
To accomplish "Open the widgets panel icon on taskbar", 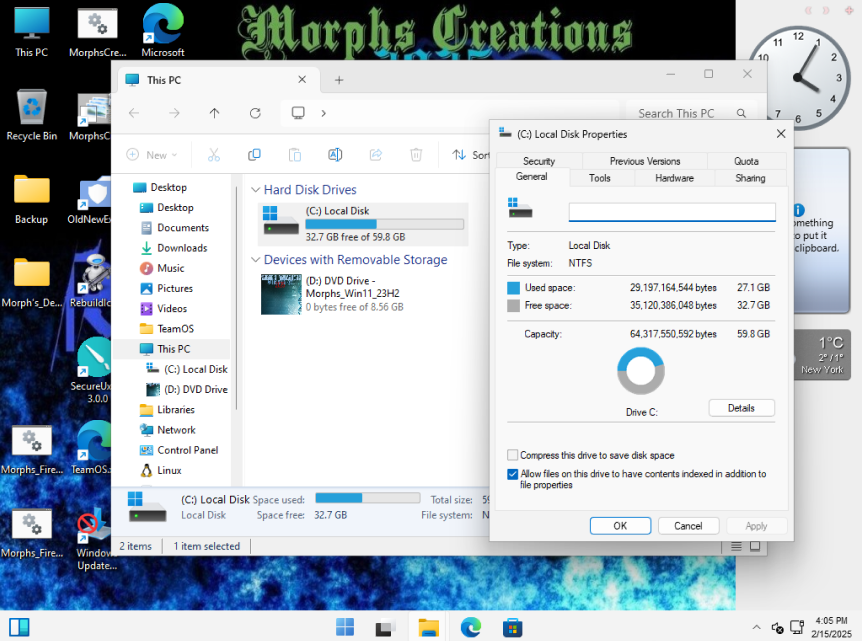I will pyautogui.click(x=19, y=627).
